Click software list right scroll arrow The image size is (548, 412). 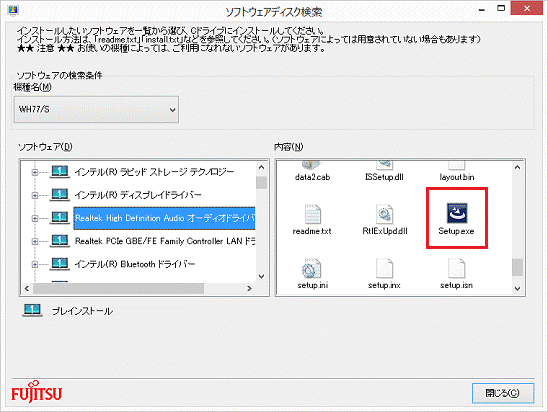[249, 288]
